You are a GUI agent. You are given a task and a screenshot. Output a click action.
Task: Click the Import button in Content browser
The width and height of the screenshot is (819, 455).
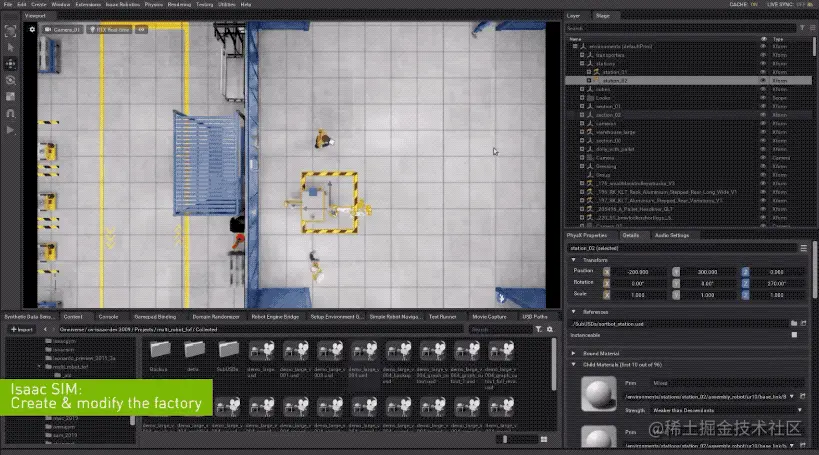click(22, 330)
